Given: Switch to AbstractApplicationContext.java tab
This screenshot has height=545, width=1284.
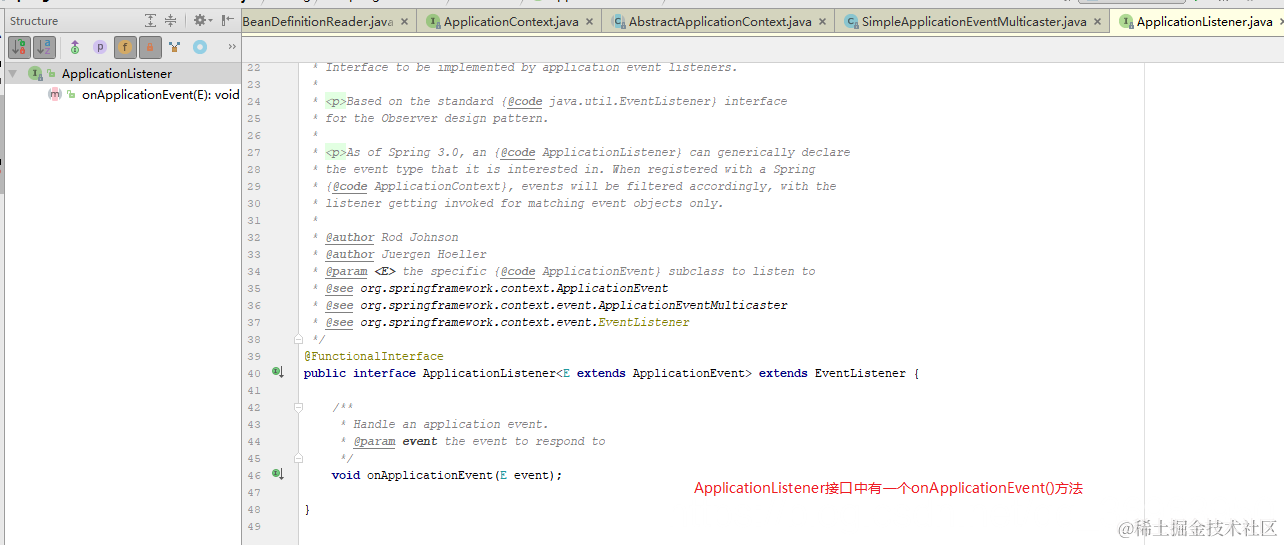Looking at the screenshot, I should pos(719,21).
